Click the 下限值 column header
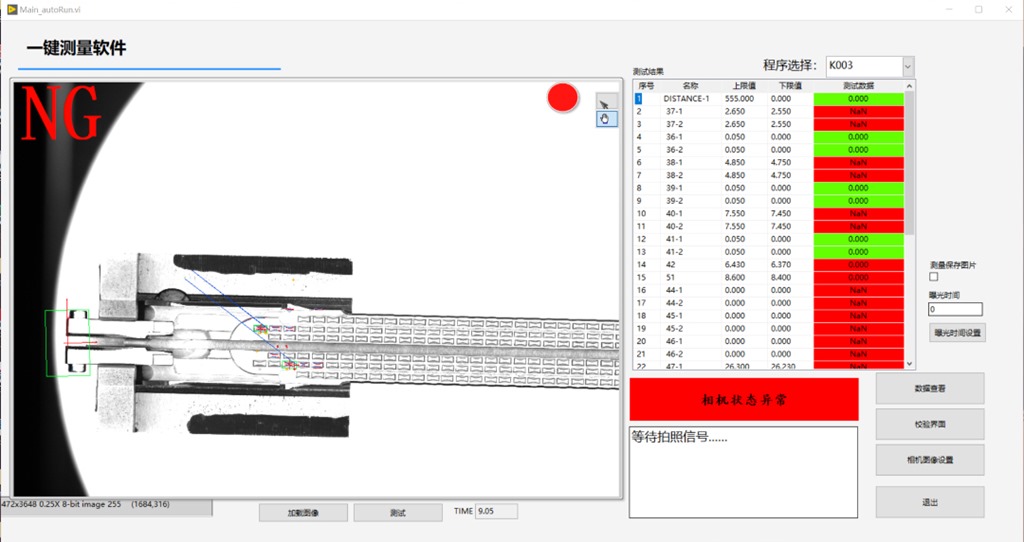Screen dimensions: 1024x542 [x=790, y=86]
